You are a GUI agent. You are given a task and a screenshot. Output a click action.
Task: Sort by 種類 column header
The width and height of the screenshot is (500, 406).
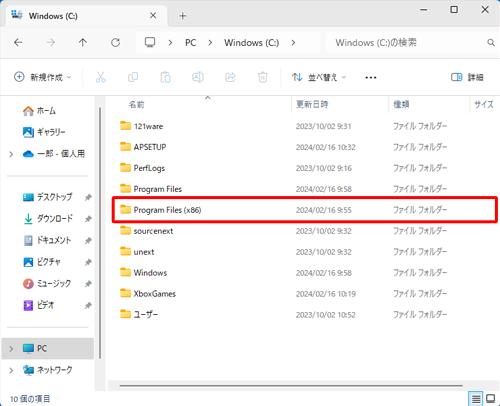[x=401, y=104]
